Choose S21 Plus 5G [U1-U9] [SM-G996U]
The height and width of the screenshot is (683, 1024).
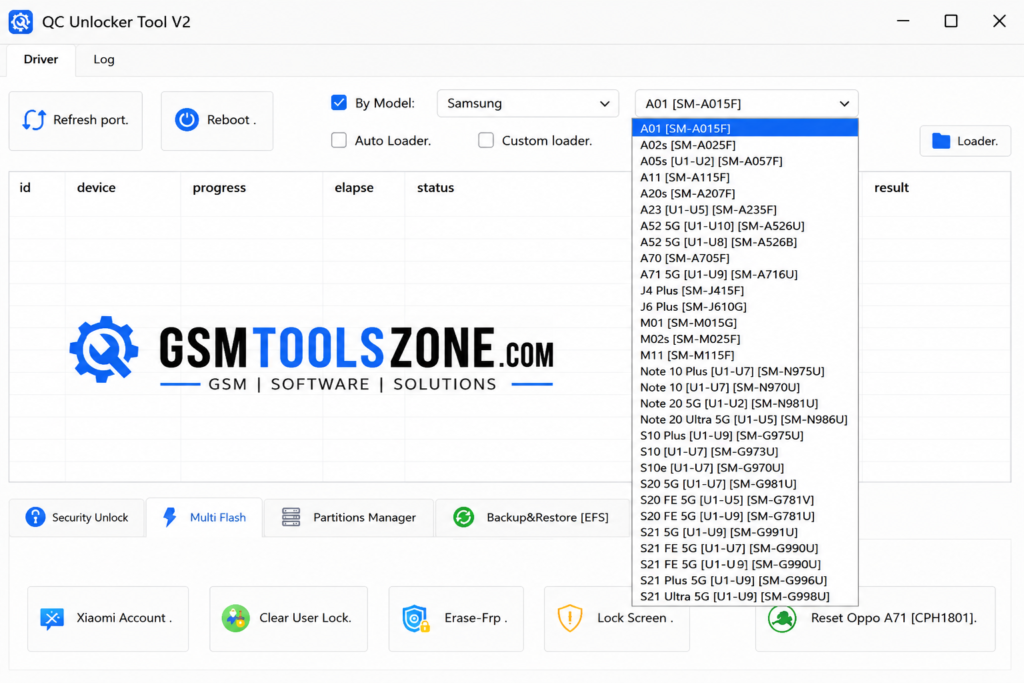[745, 580]
